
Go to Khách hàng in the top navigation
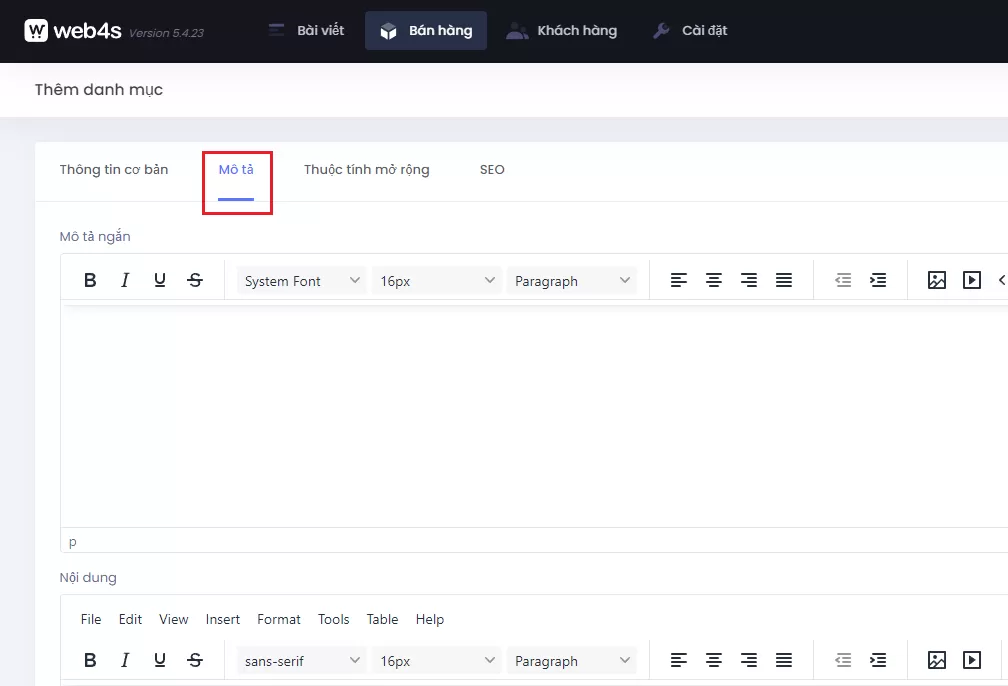click(562, 31)
